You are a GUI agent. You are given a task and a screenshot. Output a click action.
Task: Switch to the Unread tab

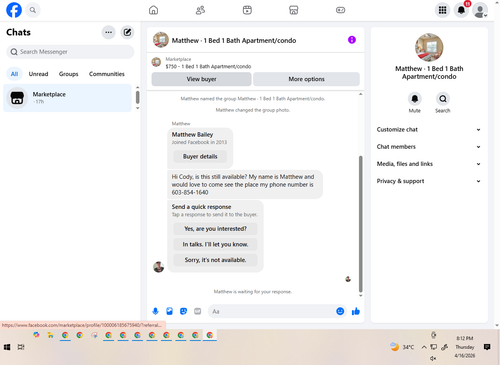tap(38, 74)
